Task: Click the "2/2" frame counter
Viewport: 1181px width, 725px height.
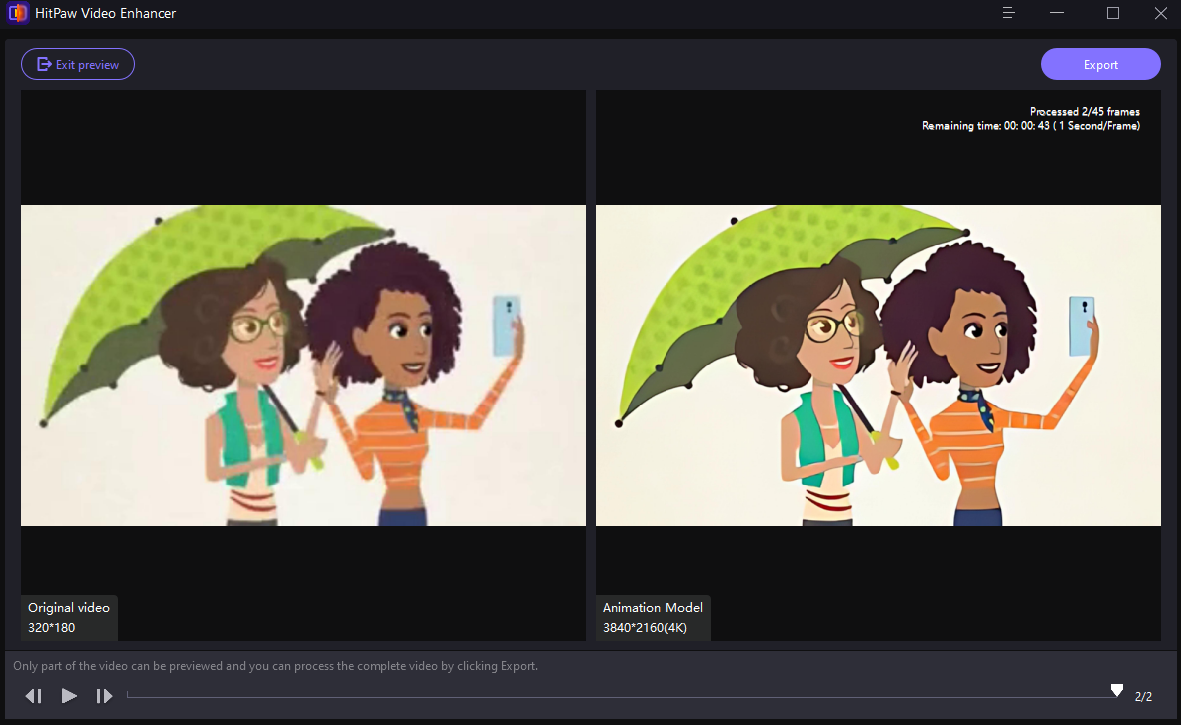Action: pos(1143,696)
